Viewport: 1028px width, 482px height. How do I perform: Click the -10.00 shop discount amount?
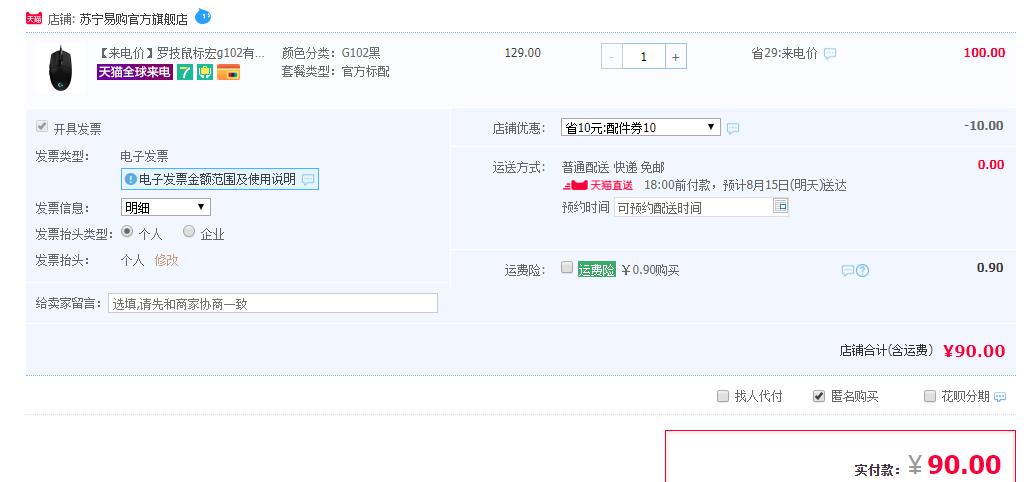[x=983, y=126]
